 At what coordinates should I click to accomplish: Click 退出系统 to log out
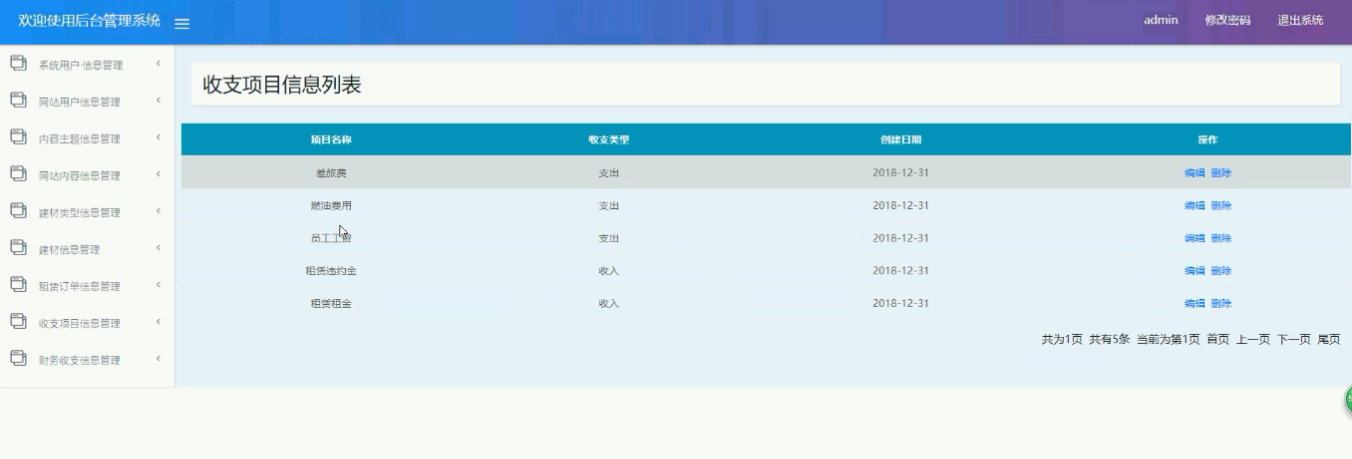click(x=1300, y=20)
